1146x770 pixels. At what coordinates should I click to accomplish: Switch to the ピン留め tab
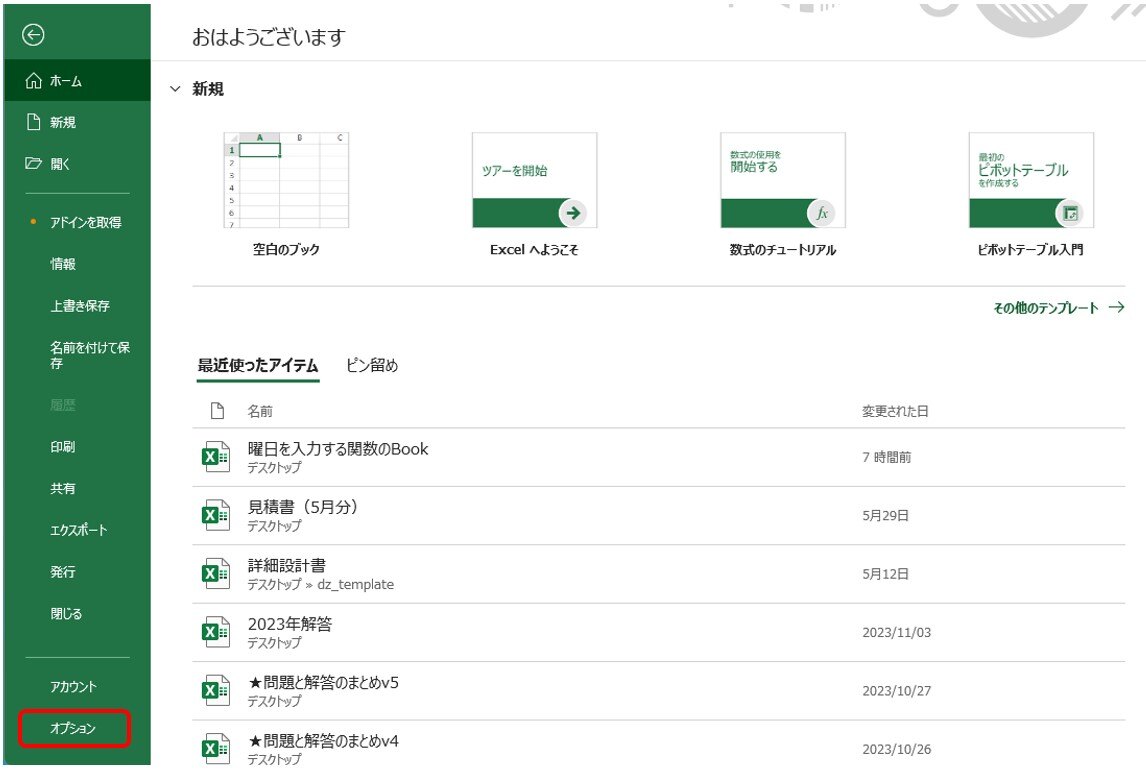point(372,365)
